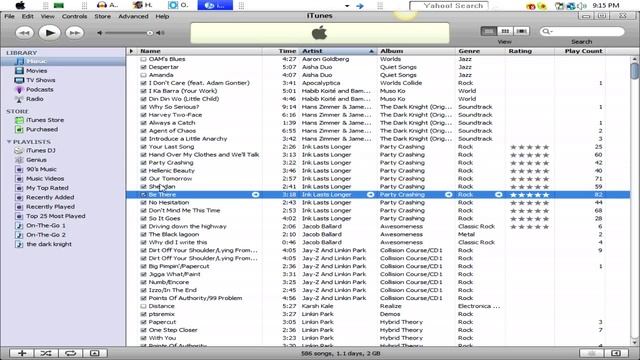Screen dimensions: 640x360
Task: Open the My Top Rated playlist
Action: click(47, 188)
